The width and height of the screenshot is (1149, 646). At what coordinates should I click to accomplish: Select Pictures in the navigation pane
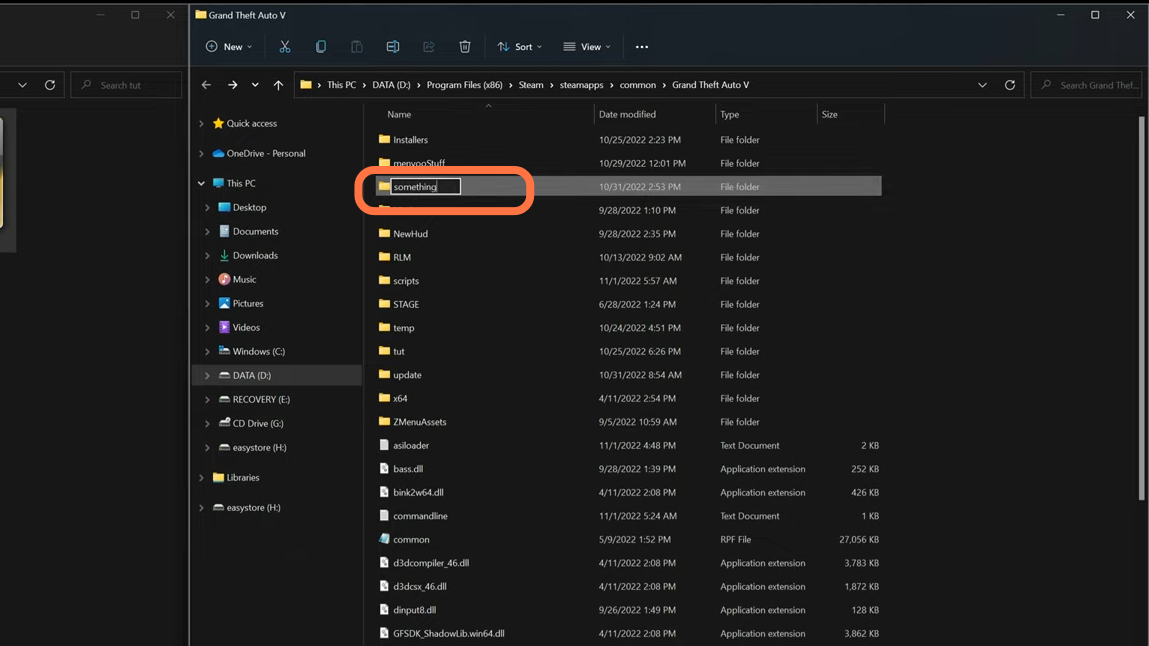248,303
